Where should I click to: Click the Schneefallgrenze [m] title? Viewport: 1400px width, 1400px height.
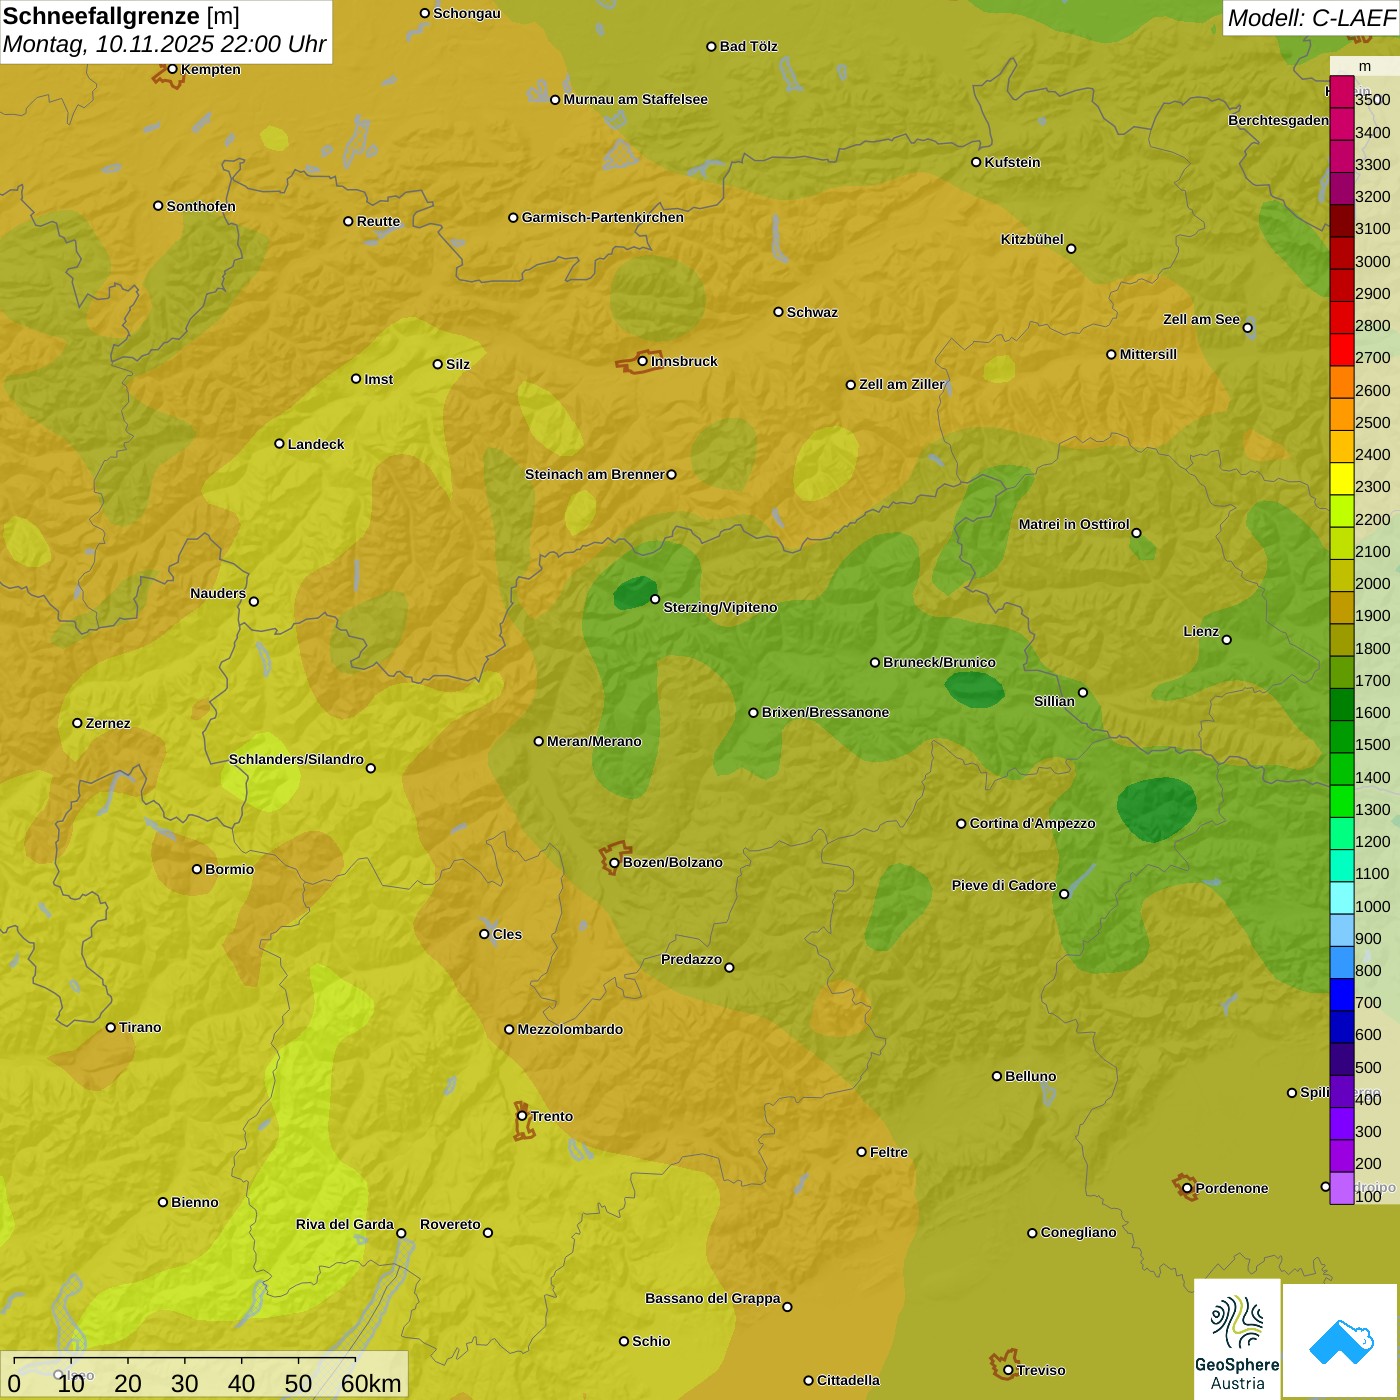121,16
